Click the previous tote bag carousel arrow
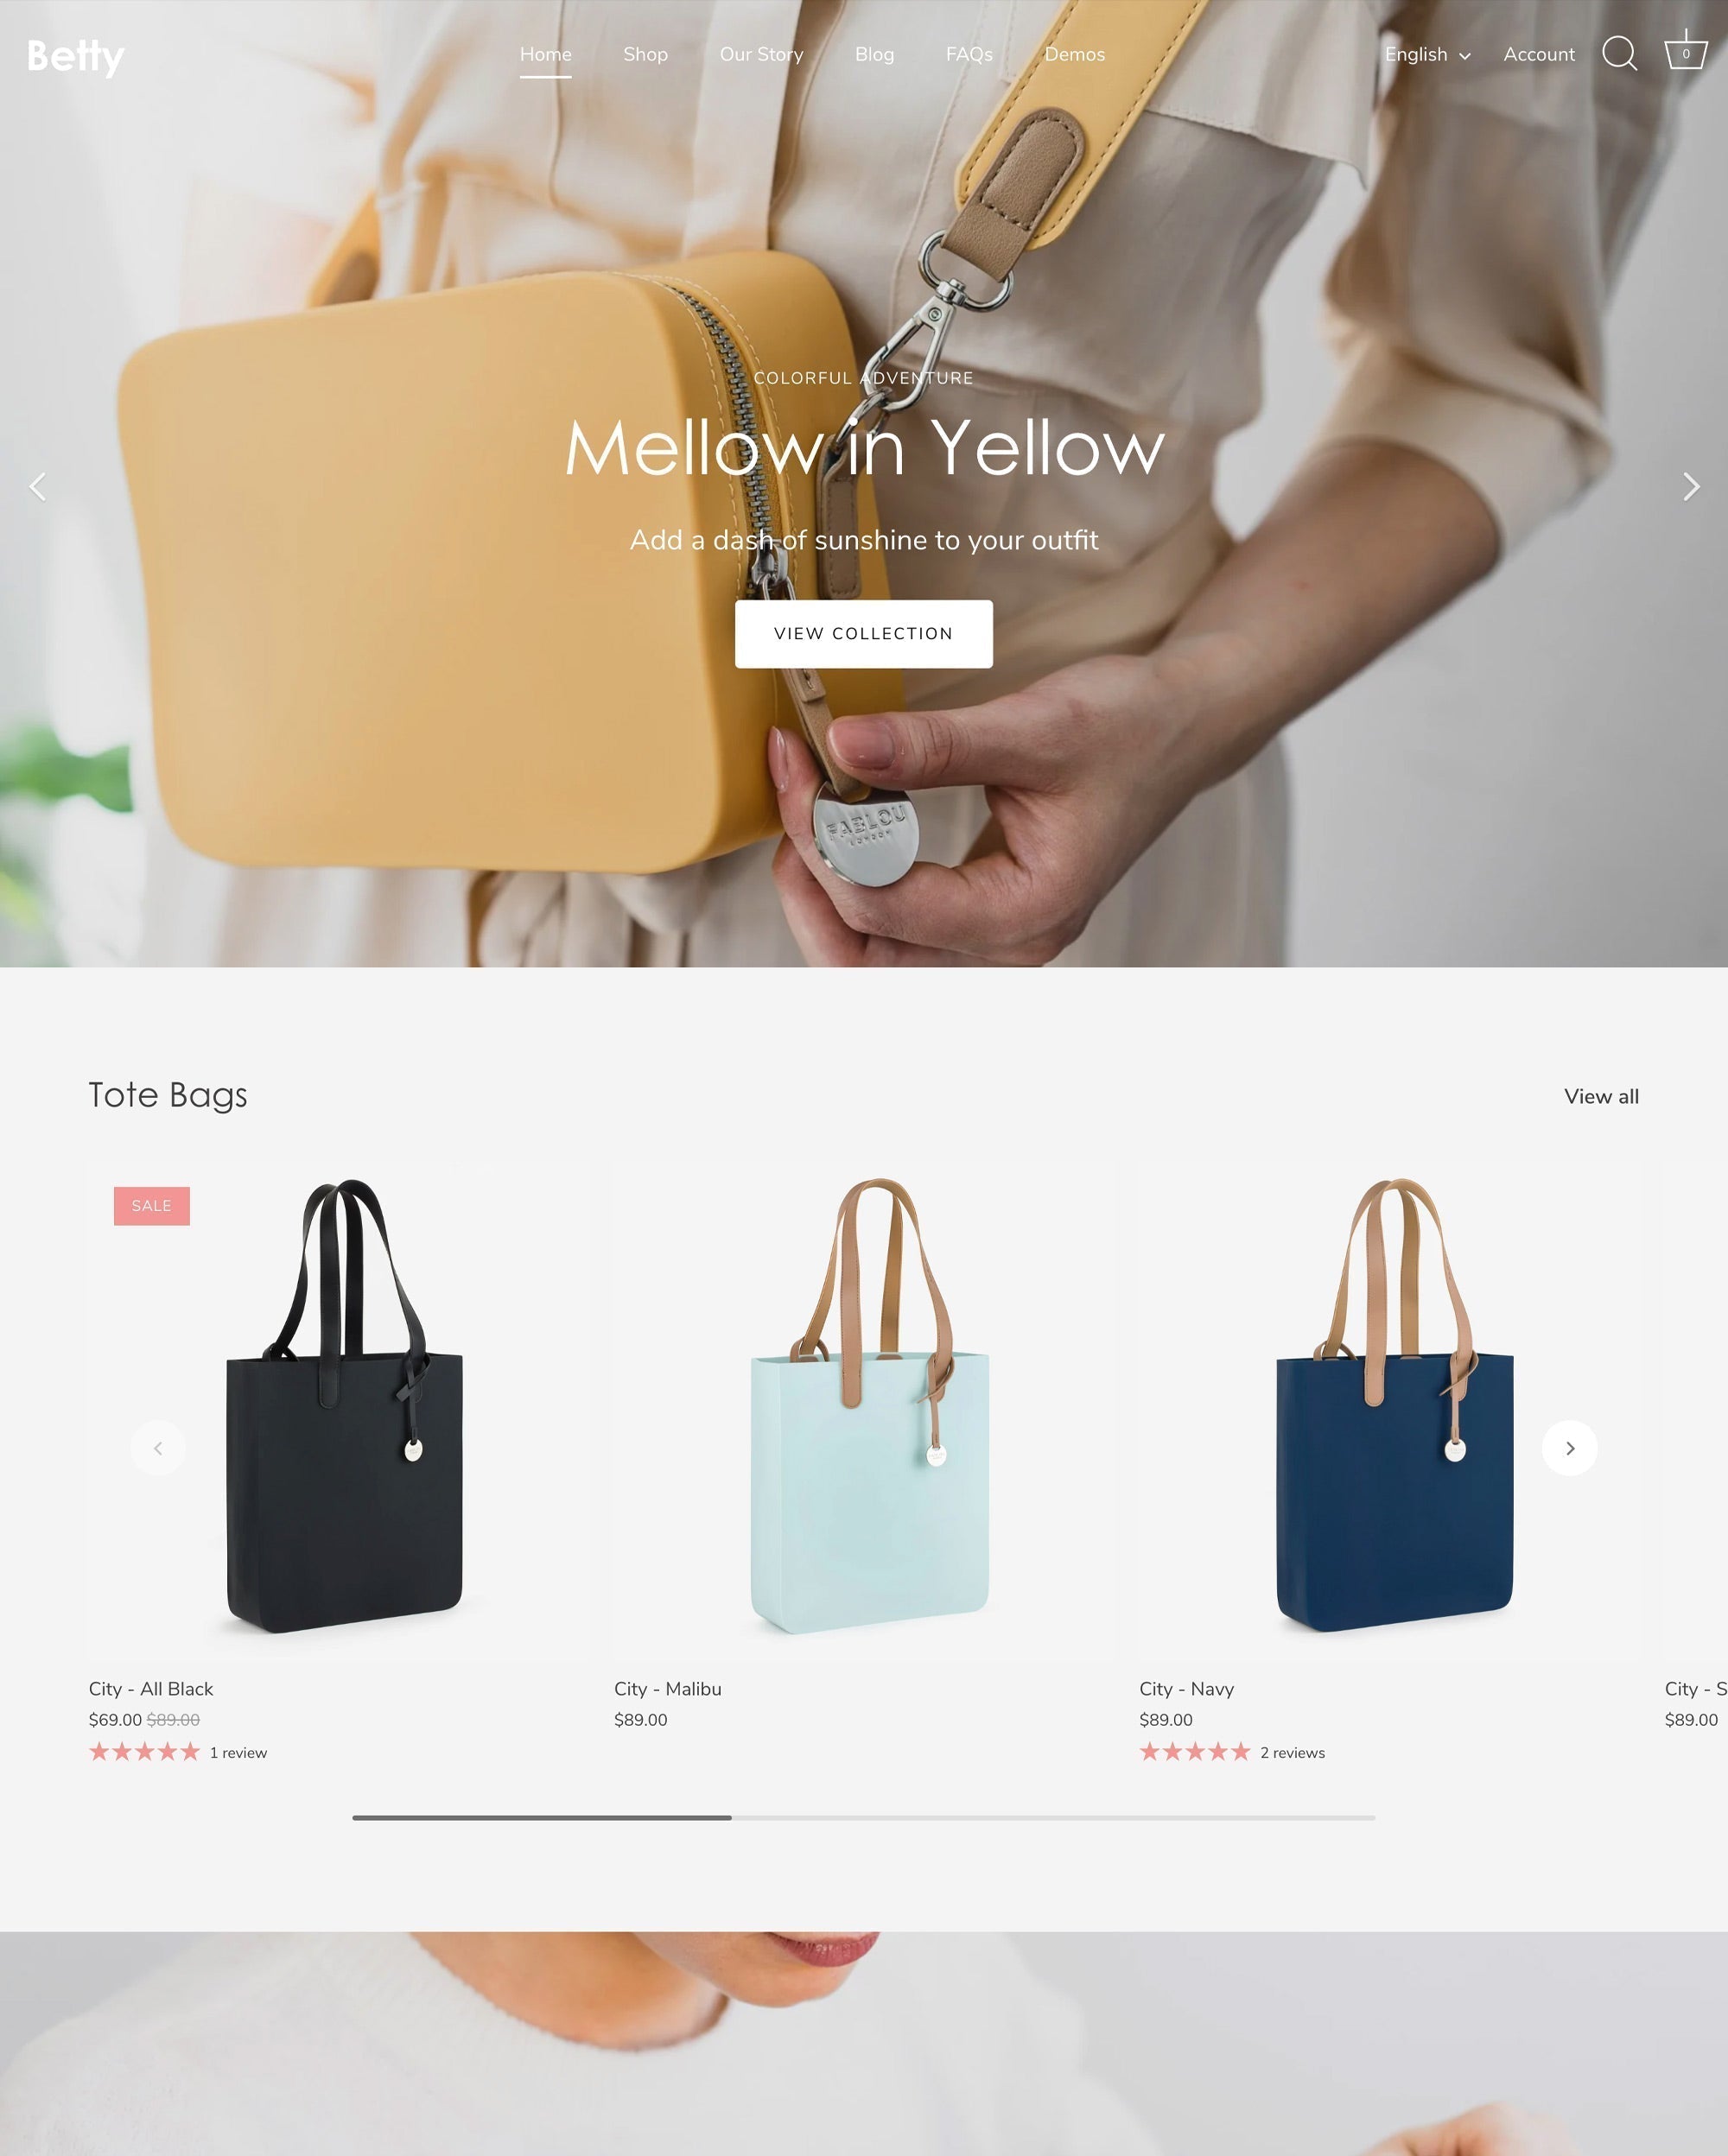Image resolution: width=1728 pixels, height=2156 pixels. 159,1448
